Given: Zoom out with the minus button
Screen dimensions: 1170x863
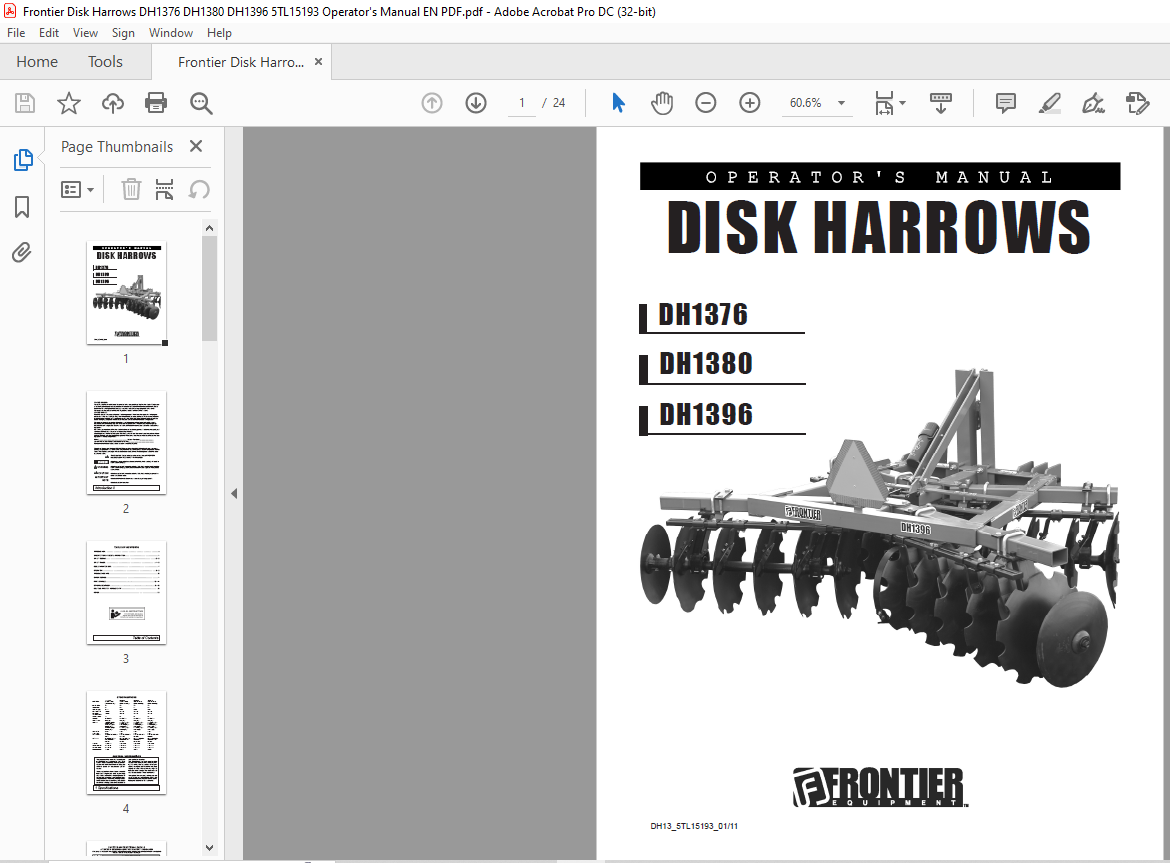Looking at the screenshot, I should click(705, 103).
